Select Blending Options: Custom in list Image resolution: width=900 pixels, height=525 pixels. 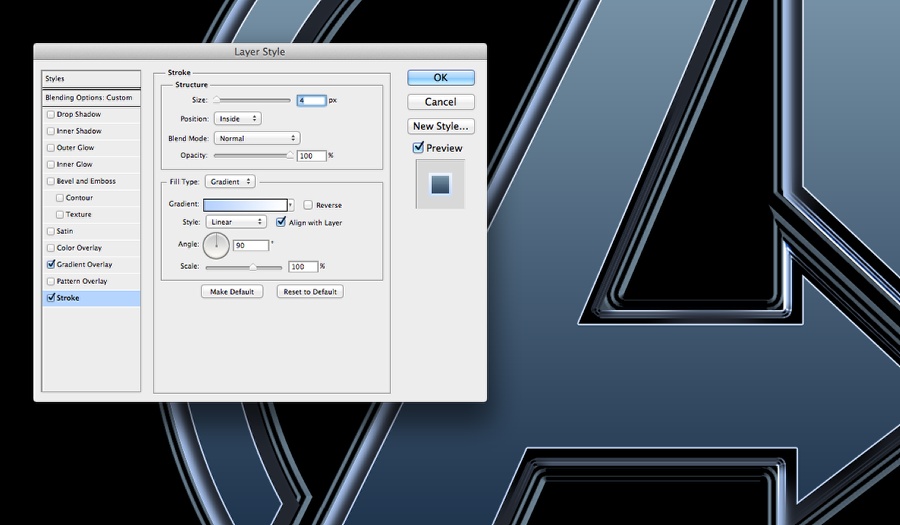[90, 98]
